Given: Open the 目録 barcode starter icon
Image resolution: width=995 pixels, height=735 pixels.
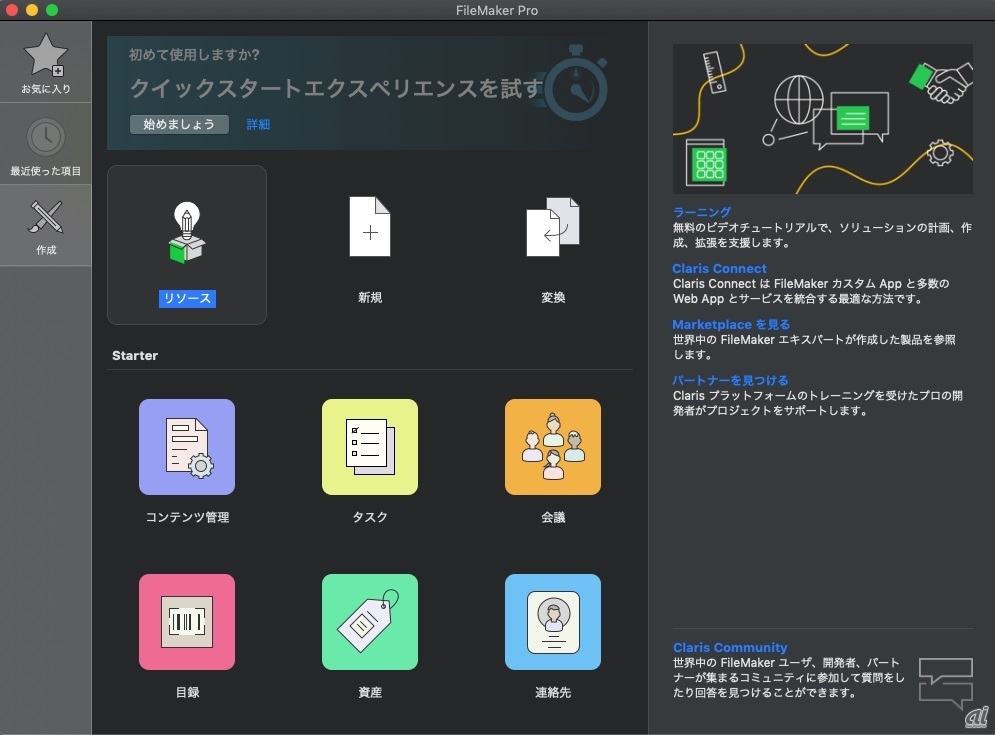Looking at the screenshot, I should (x=187, y=622).
